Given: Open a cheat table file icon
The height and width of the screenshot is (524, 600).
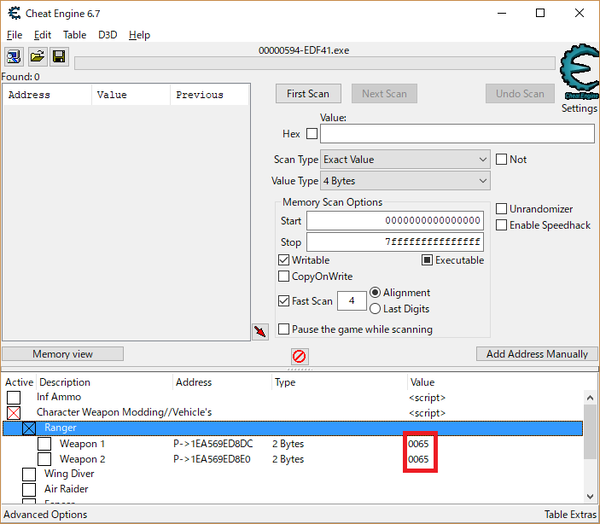Looking at the screenshot, I should tap(37, 57).
